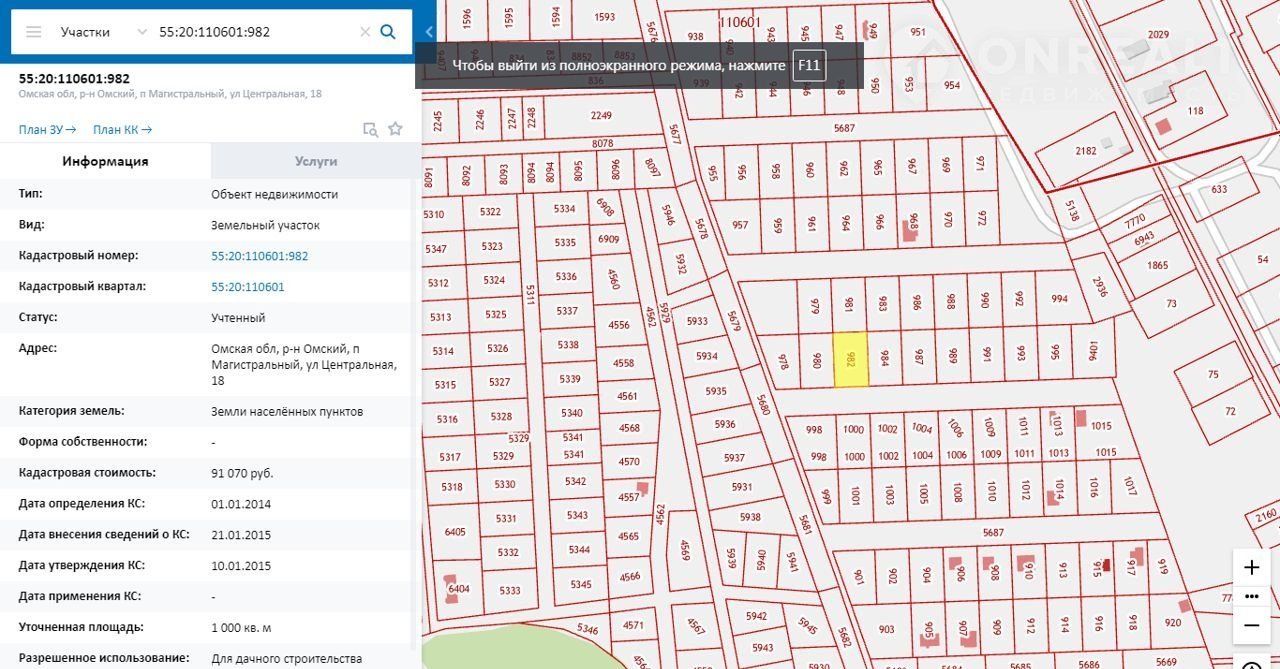Viewport: 1280px width, 669px height.
Task: Open the three-dots map tools menu
Action: pyautogui.click(x=1251, y=597)
